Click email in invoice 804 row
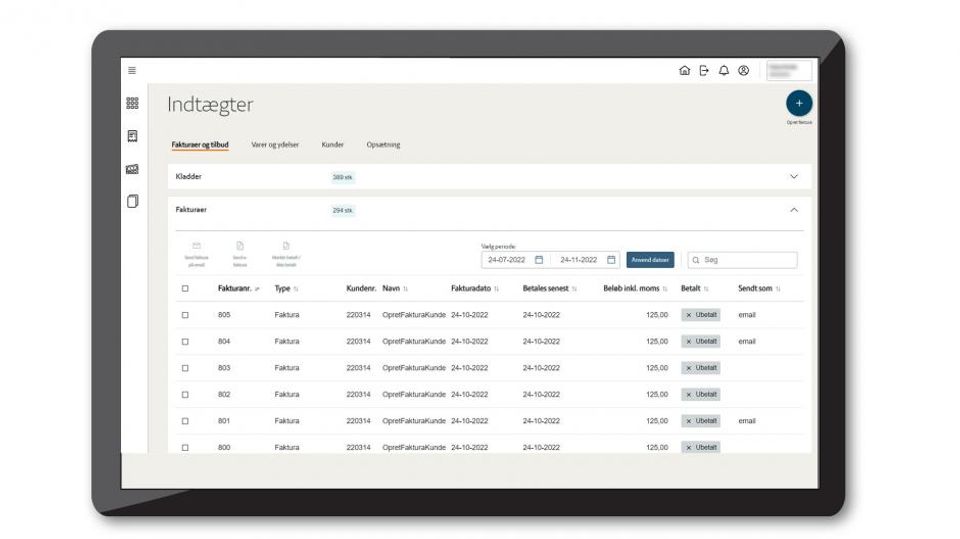The image size is (960, 539). (x=747, y=341)
